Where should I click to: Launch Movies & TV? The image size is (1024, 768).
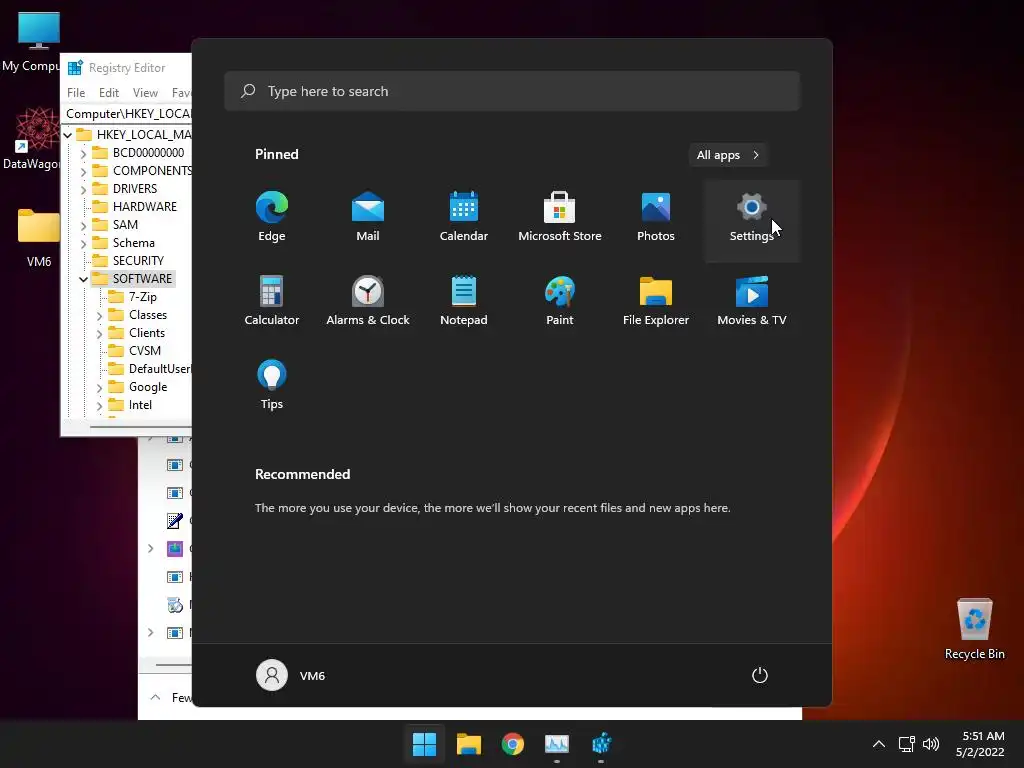752,301
